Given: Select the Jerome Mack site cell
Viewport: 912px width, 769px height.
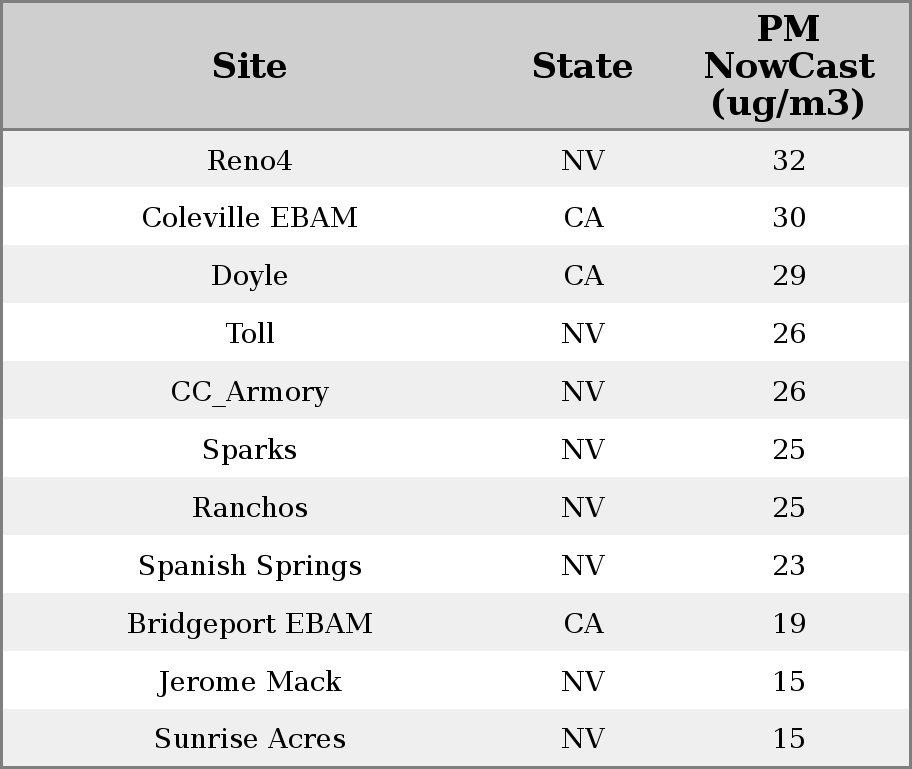Looking at the screenshot, I should coord(249,681).
